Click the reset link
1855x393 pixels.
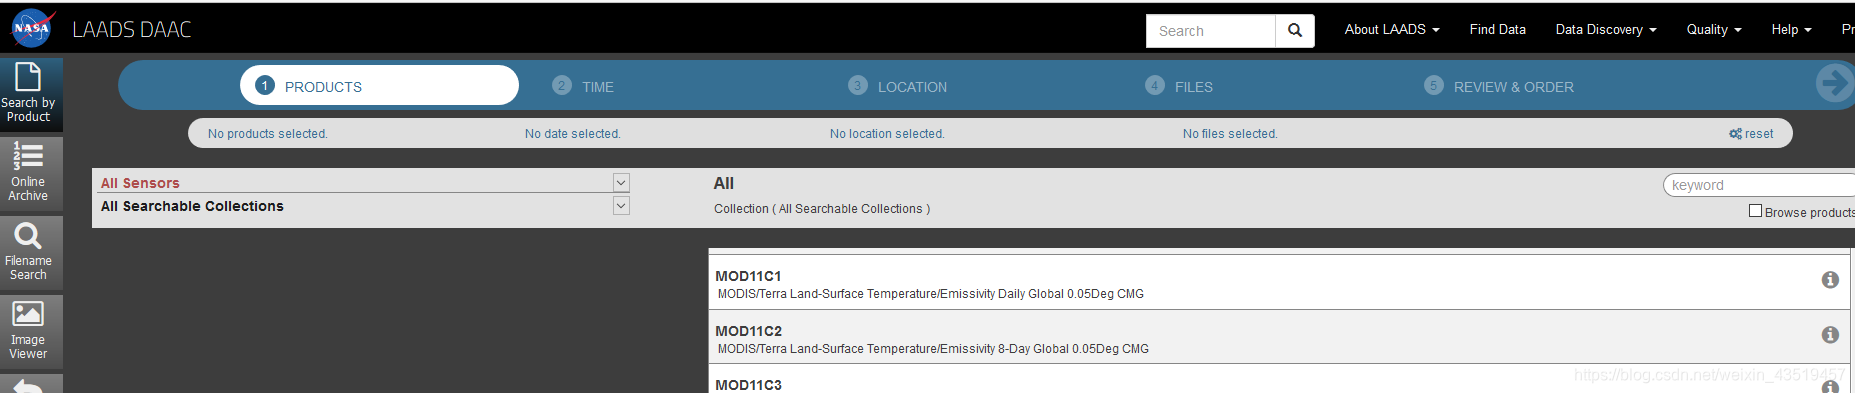[x=1751, y=134]
